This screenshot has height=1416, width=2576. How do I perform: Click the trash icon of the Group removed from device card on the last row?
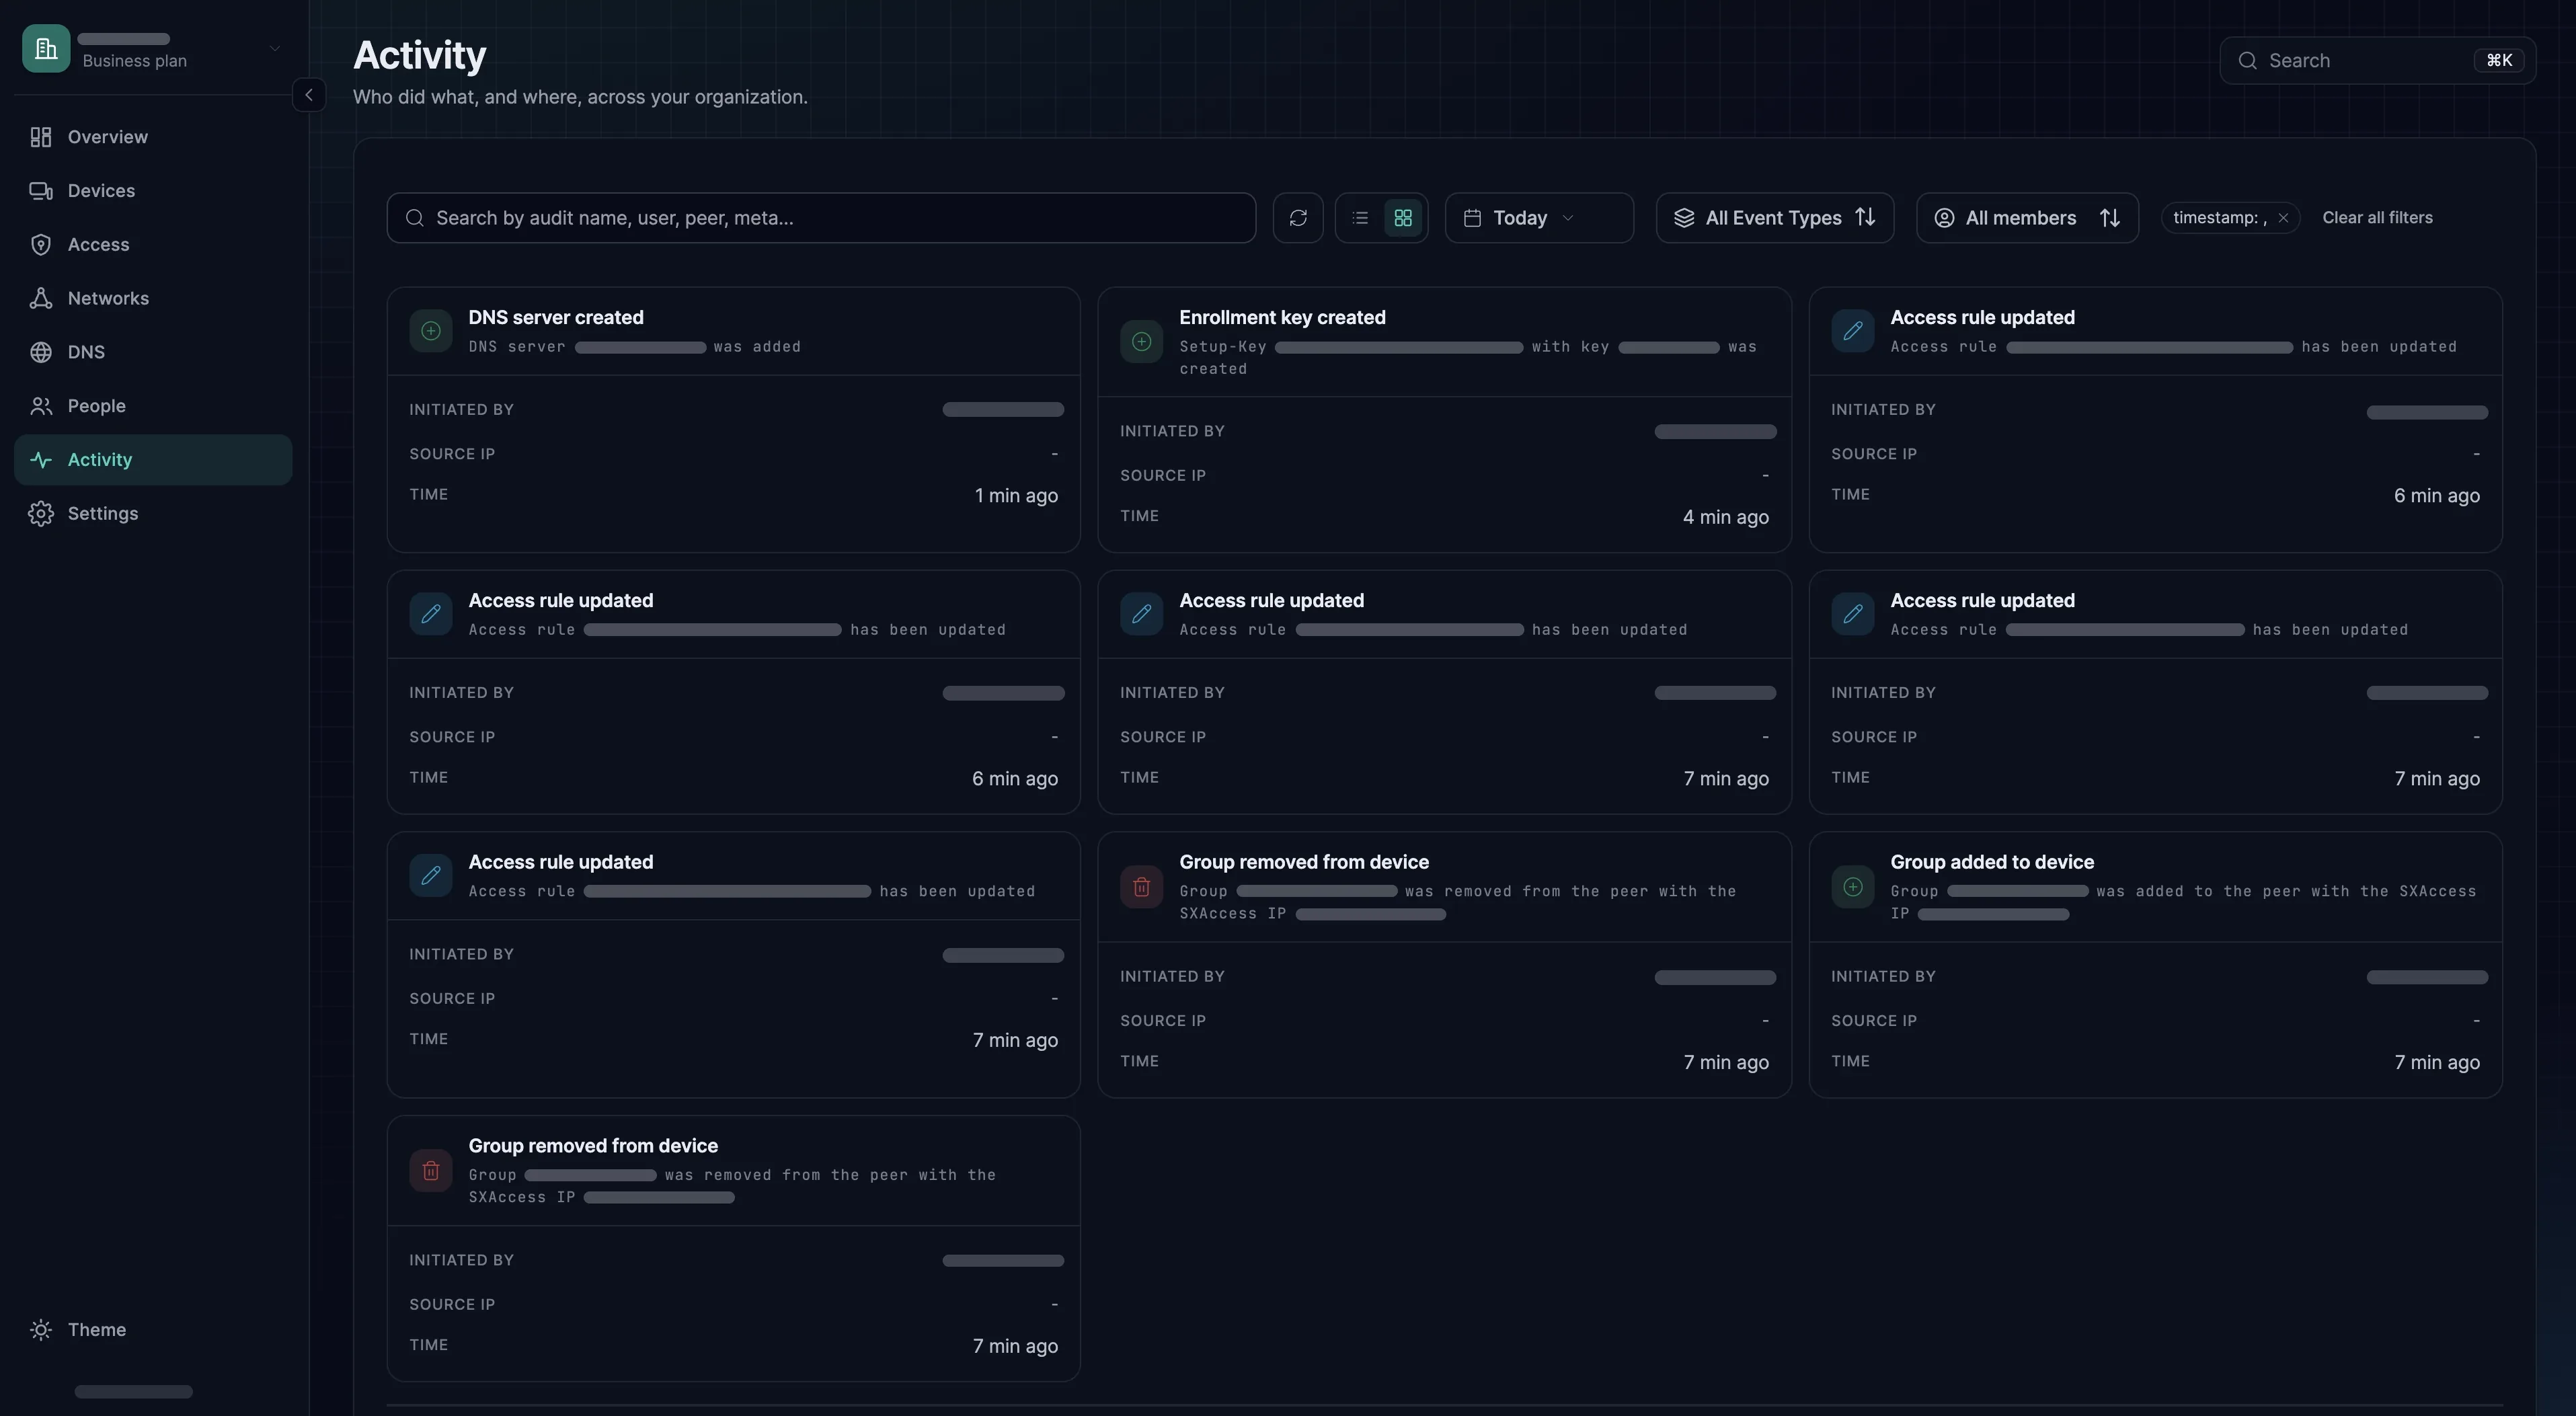(x=431, y=1171)
